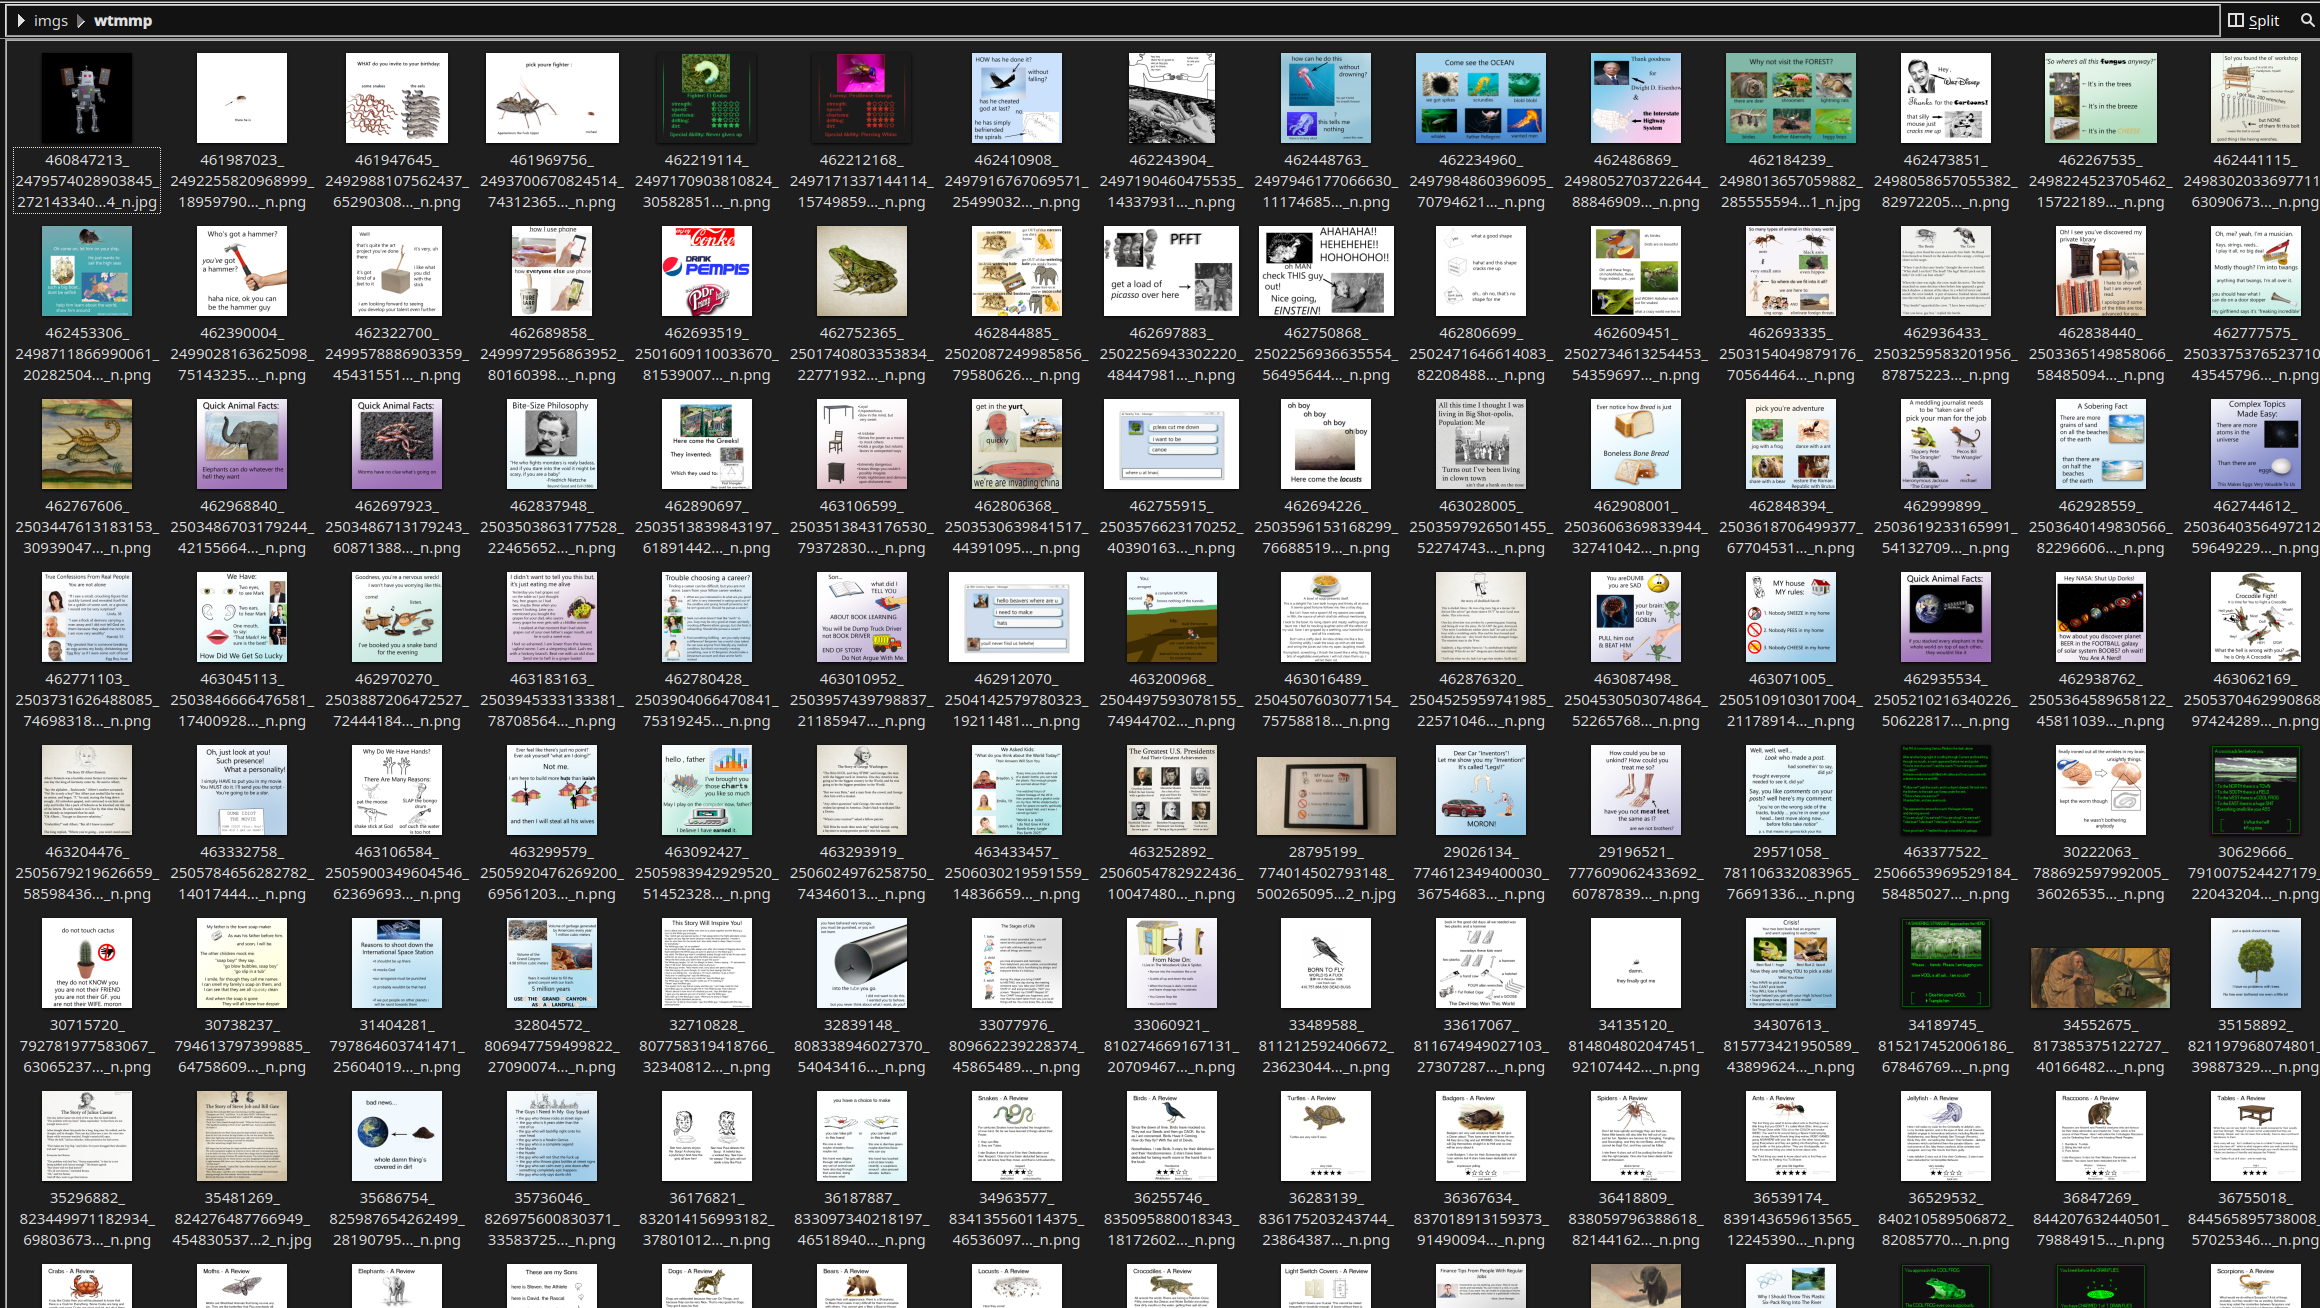Select 'Tables - A Review' thumbnail
Screen dimensions: 2320x1308
(2256, 1136)
